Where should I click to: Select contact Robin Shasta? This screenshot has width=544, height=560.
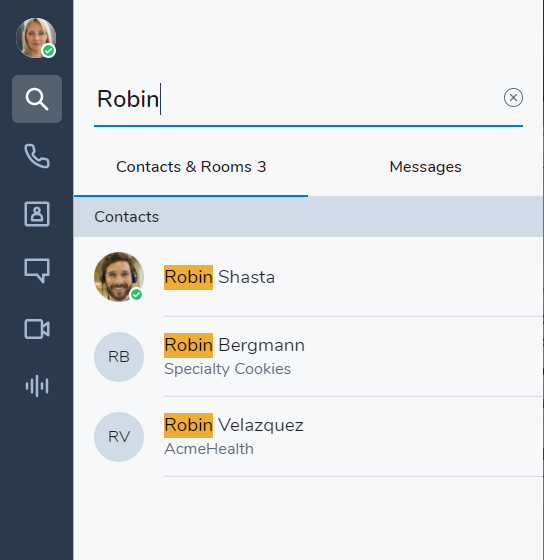(x=308, y=277)
